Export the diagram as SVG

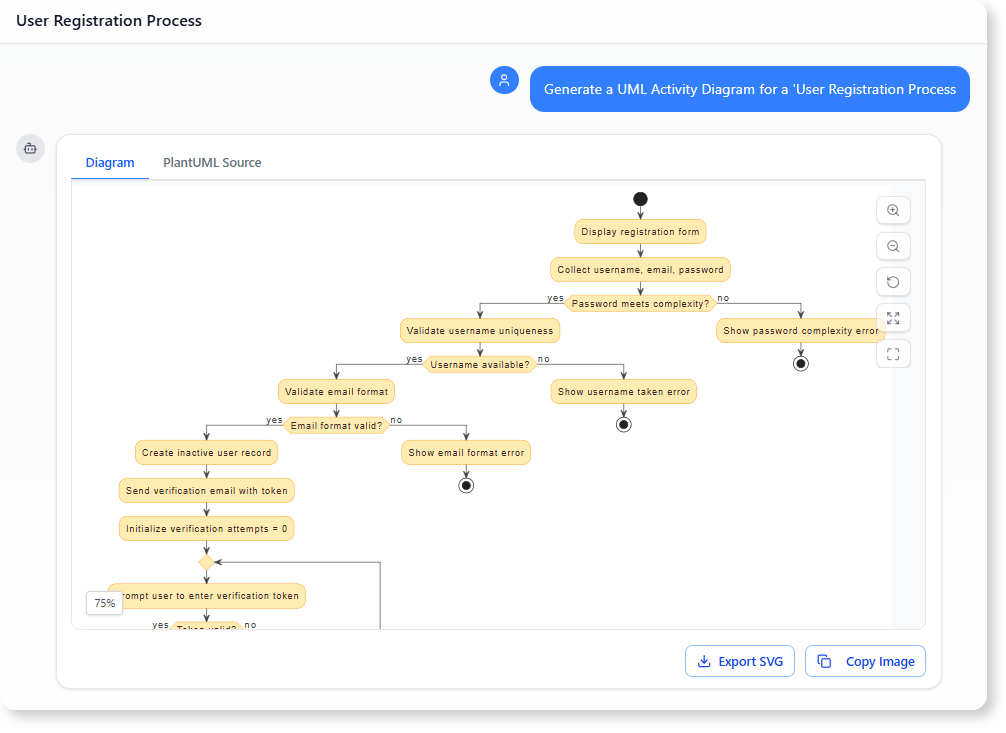[740, 661]
